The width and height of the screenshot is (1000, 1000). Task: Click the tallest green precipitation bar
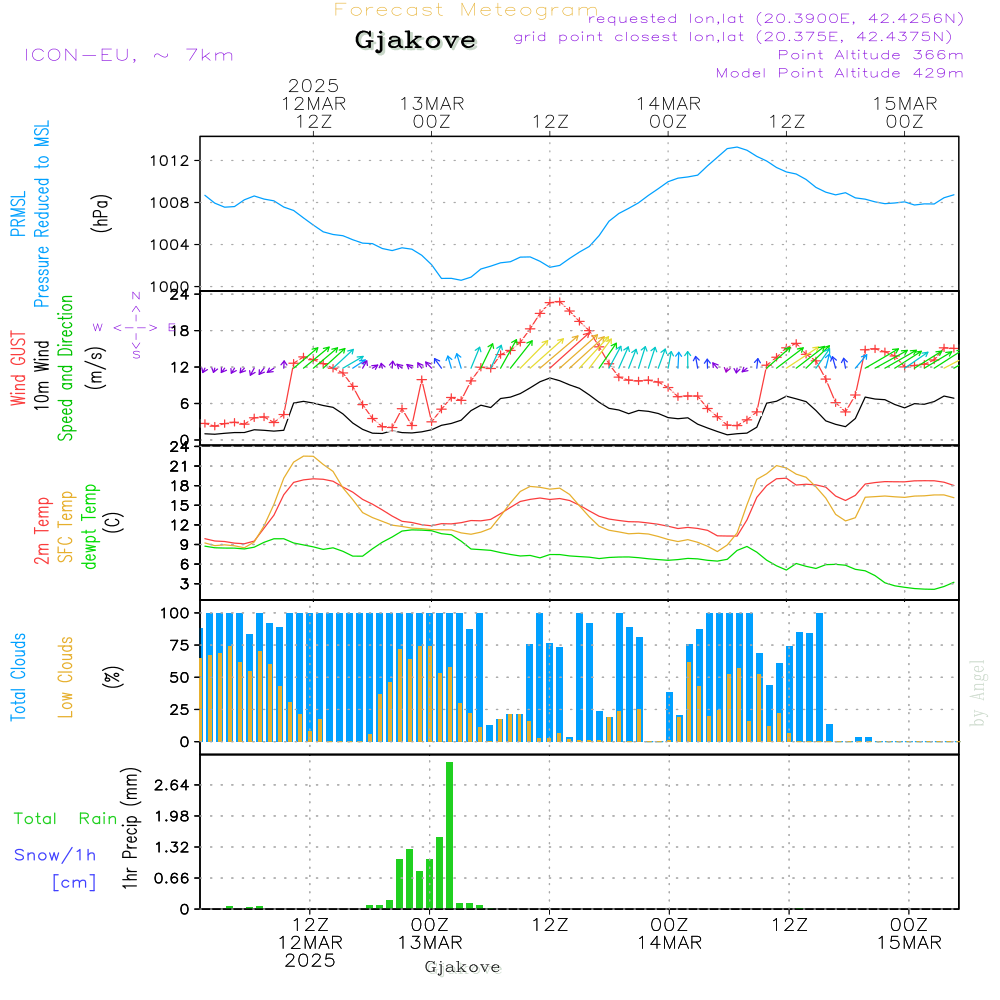(x=450, y=834)
